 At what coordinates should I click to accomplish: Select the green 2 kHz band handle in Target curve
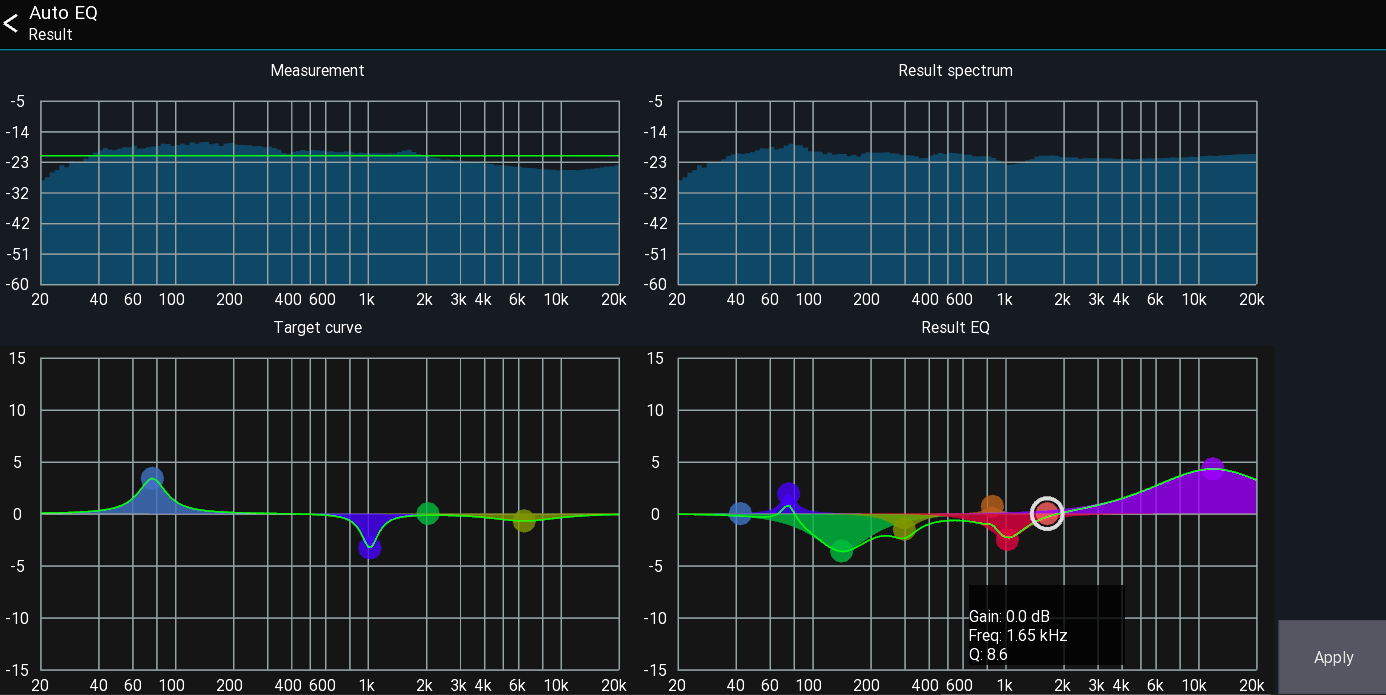[428, 513]
